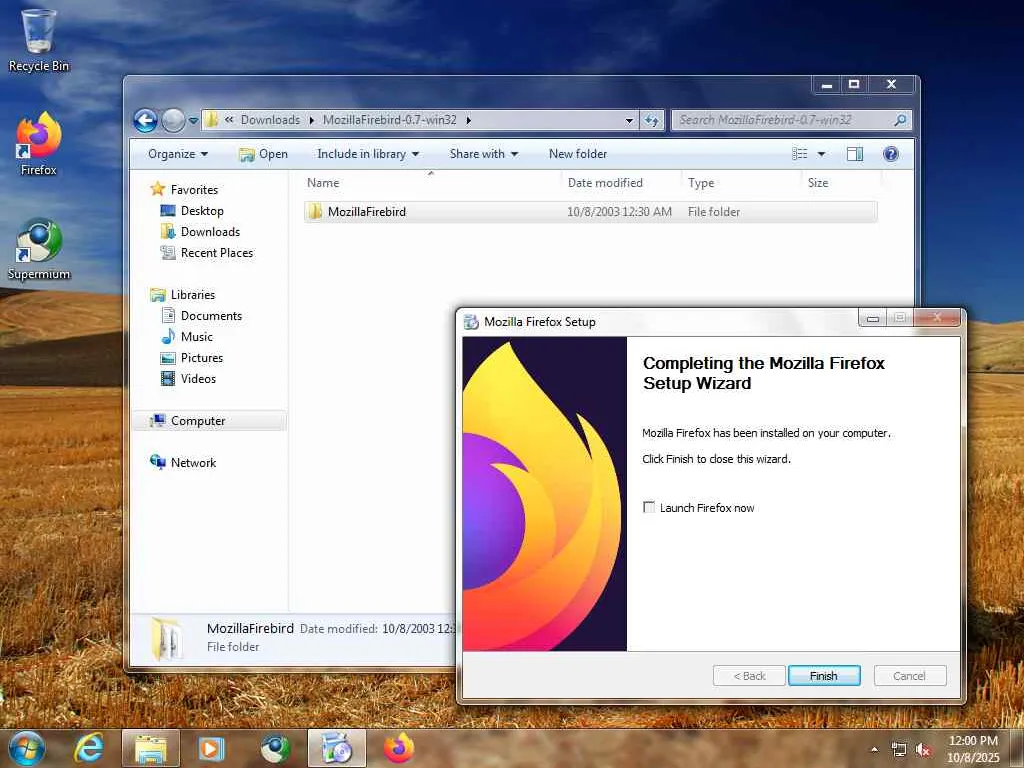
Task: Select the MozillaFirebird folder icon in file list
Action: 315,212
